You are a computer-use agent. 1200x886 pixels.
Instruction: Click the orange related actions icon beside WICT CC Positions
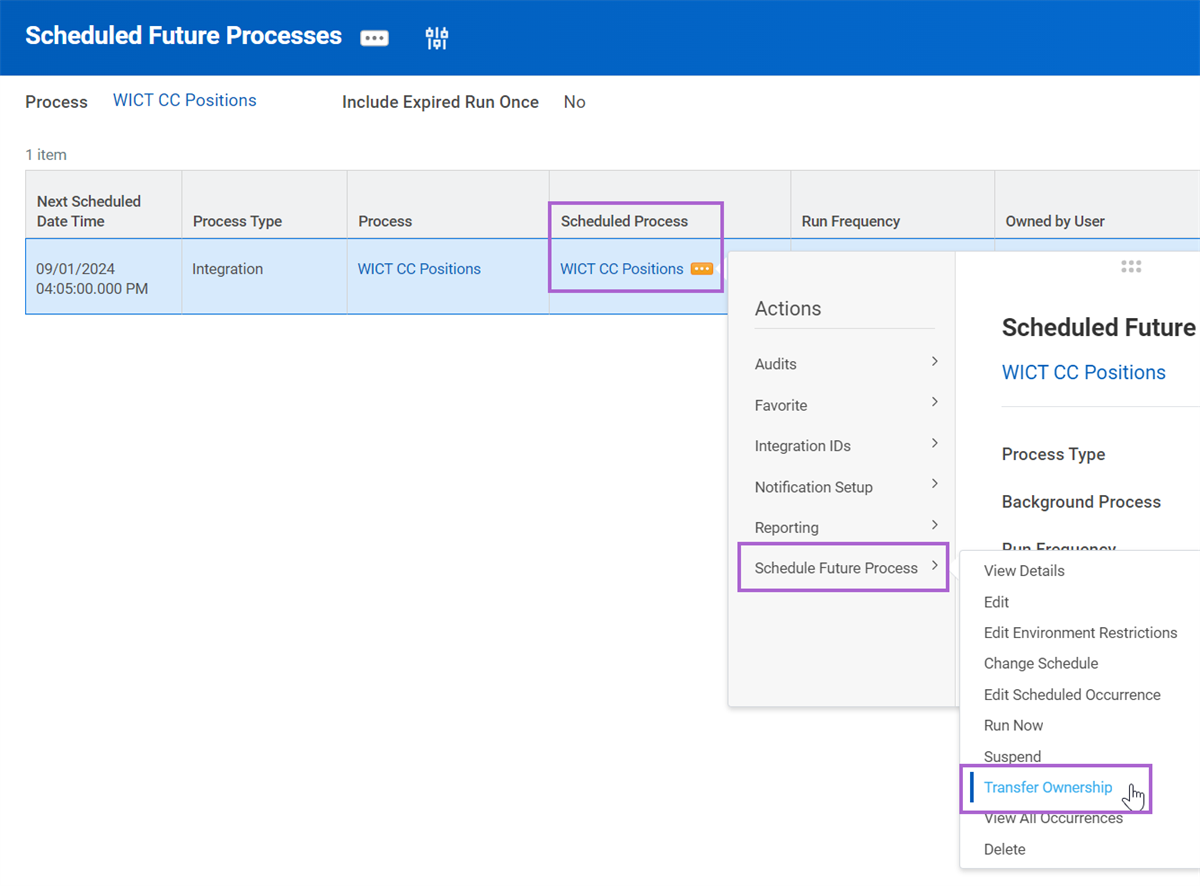tap(702, 269)
